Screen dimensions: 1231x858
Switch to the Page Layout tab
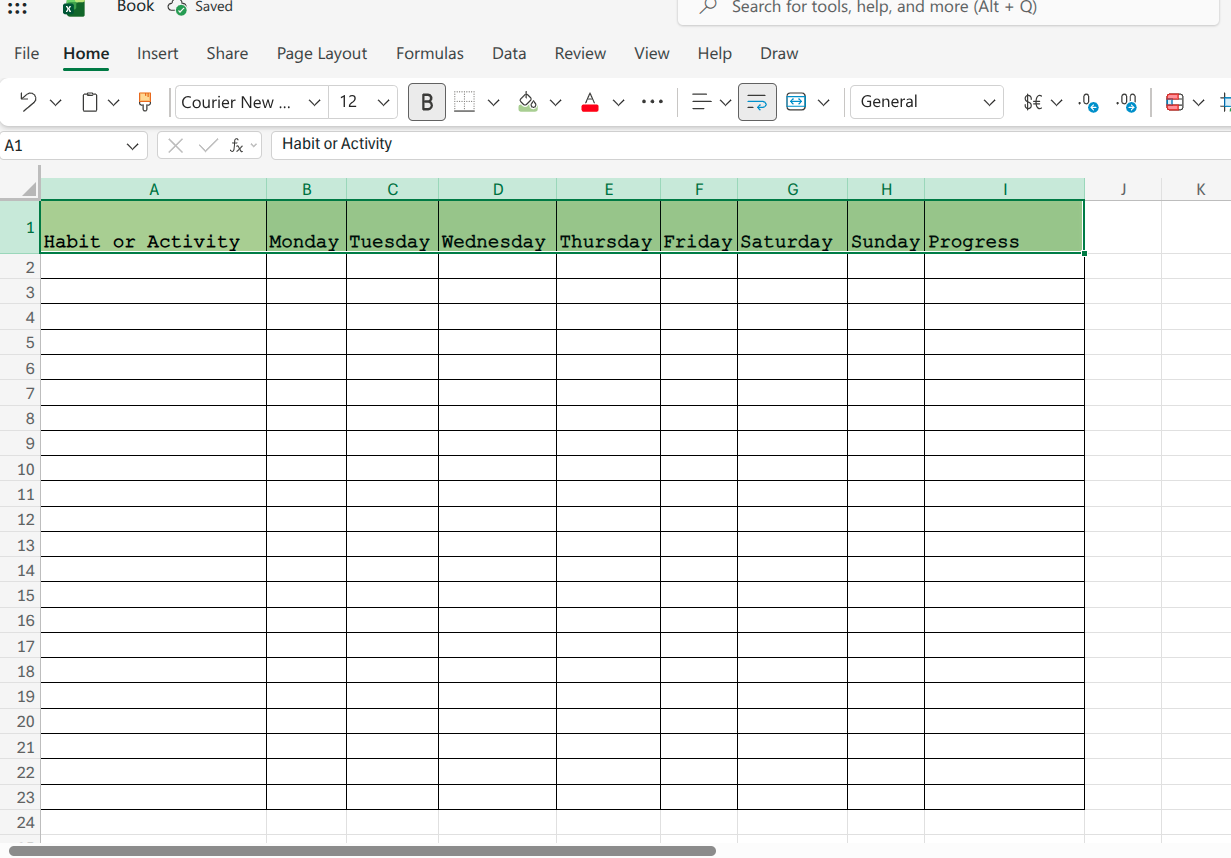(322, 54)
